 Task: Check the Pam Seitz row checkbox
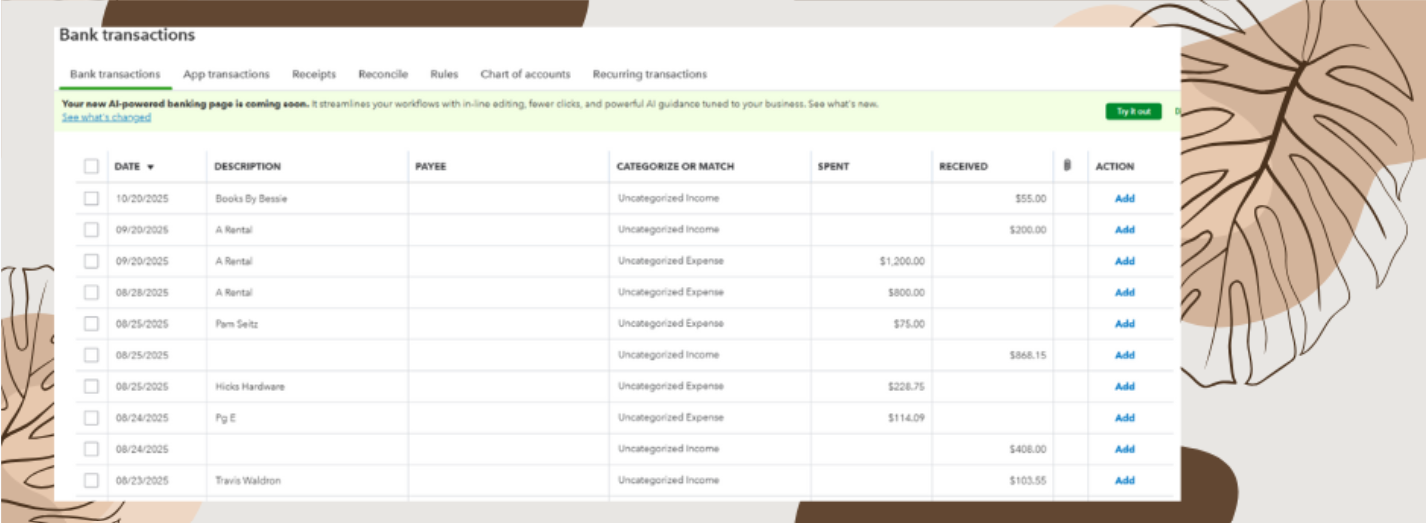(x=91, y=323)
